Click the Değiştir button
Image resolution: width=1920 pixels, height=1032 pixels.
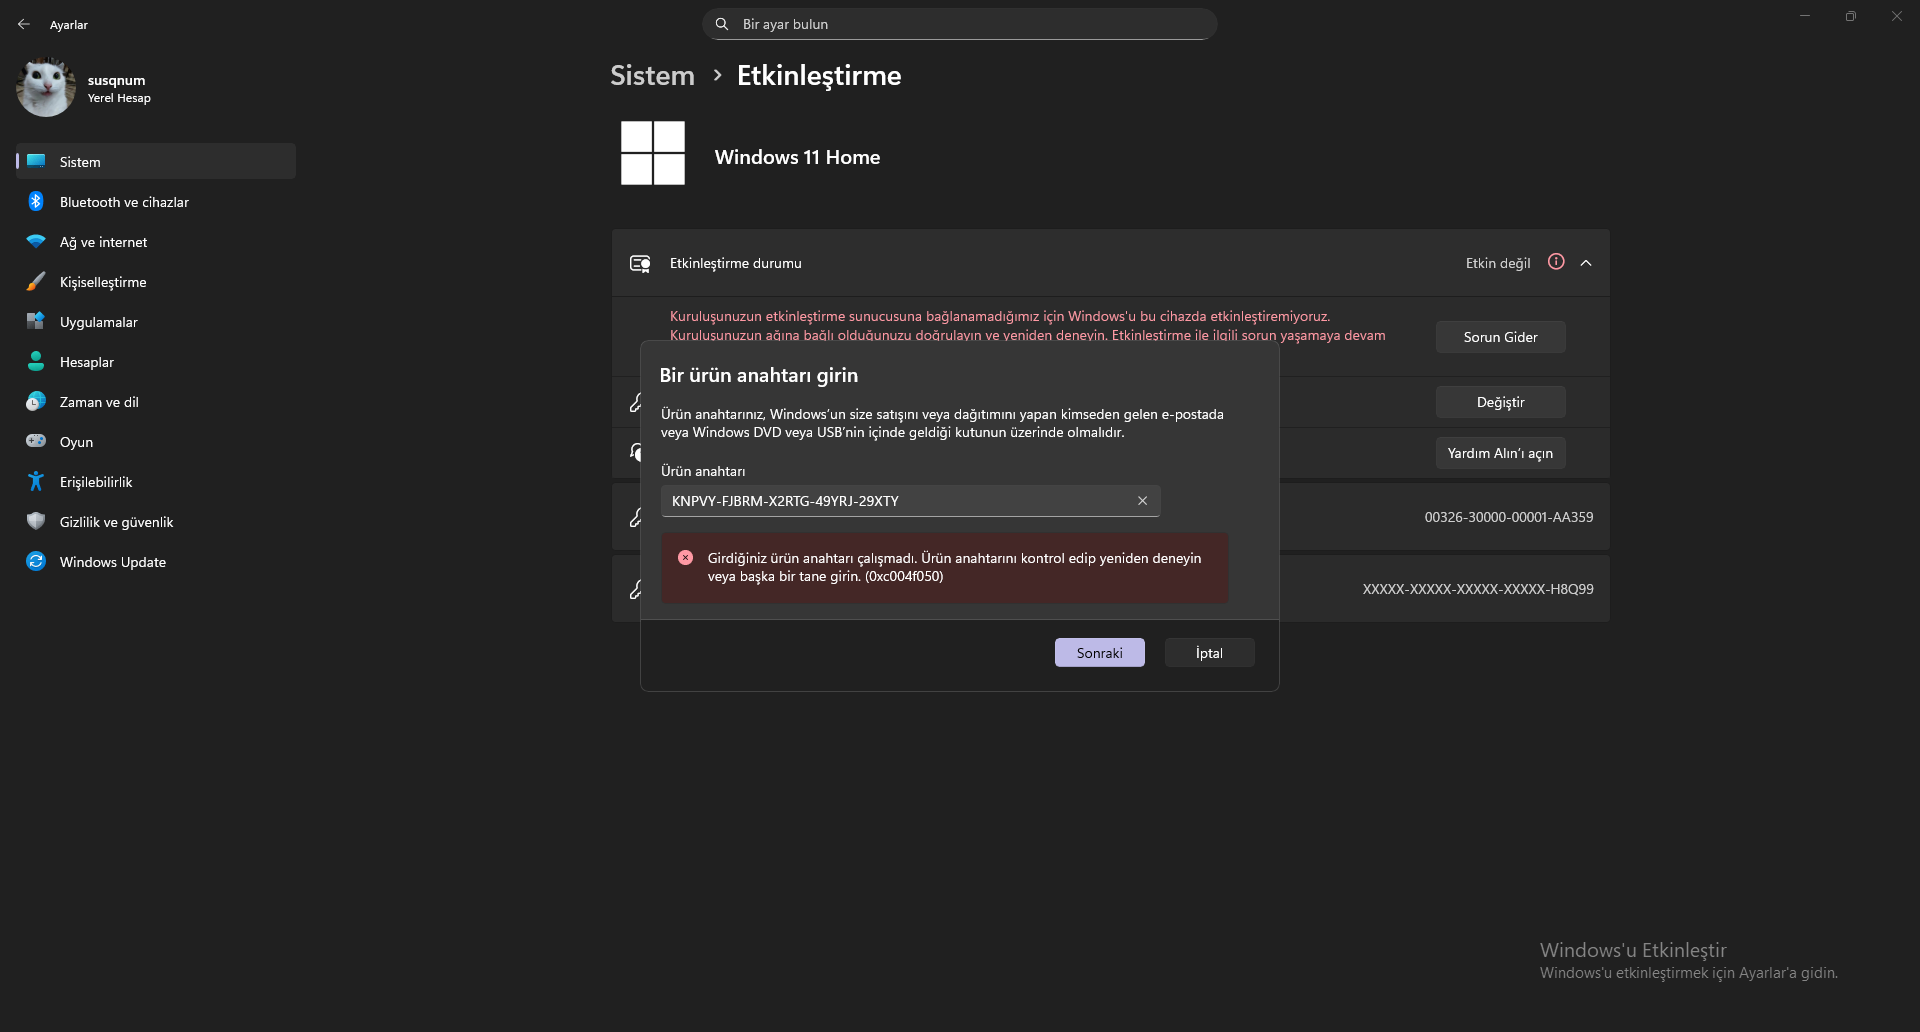coord(1501,402)
